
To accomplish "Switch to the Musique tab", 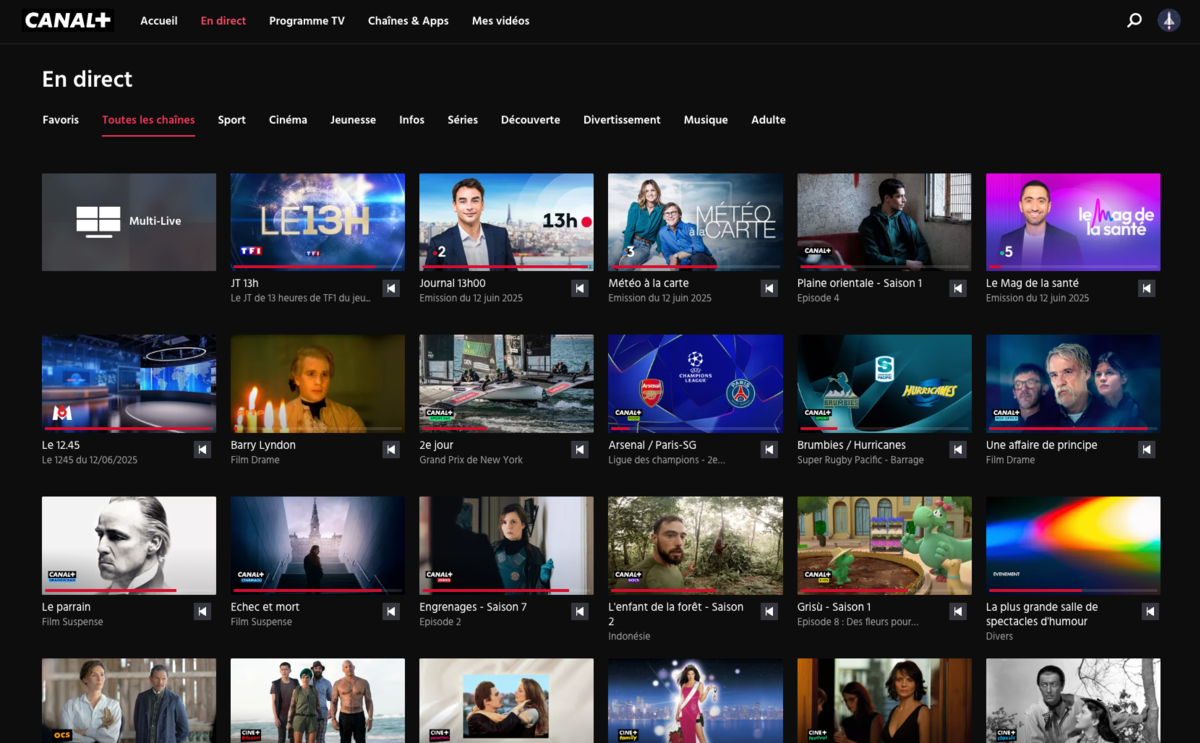I will (706, 120).
